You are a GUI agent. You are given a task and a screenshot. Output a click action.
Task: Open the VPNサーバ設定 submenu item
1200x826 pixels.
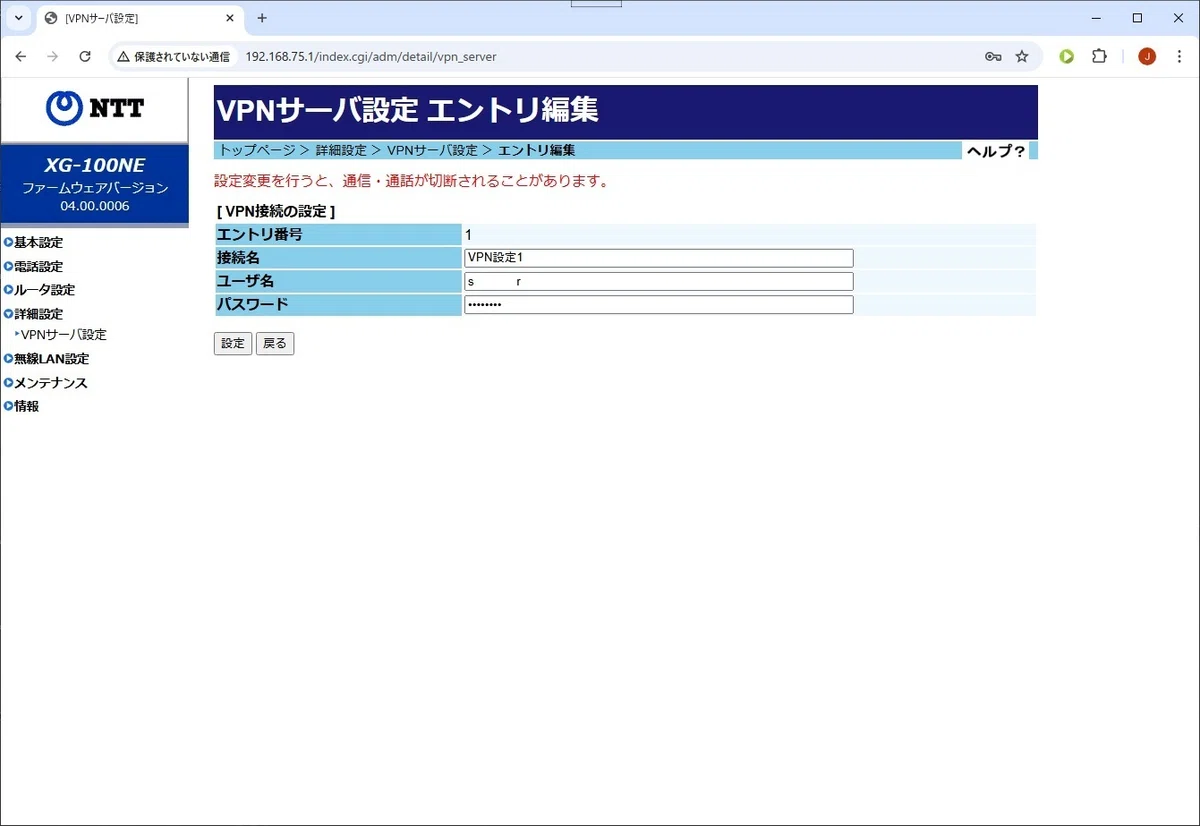coord(62,335)
